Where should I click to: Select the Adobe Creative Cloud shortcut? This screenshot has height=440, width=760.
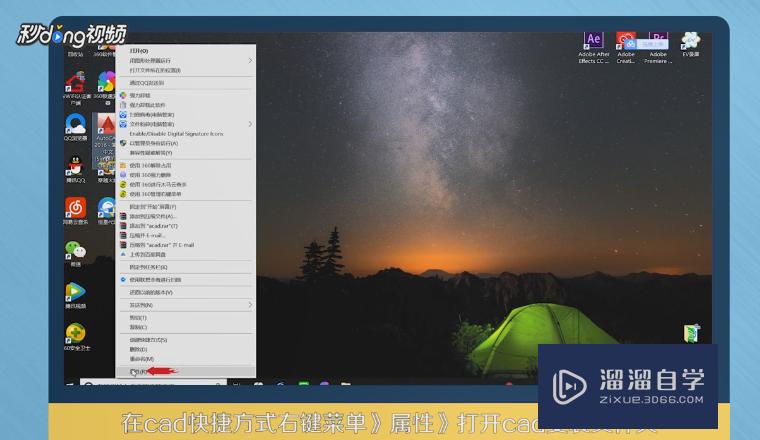[625, 47]
